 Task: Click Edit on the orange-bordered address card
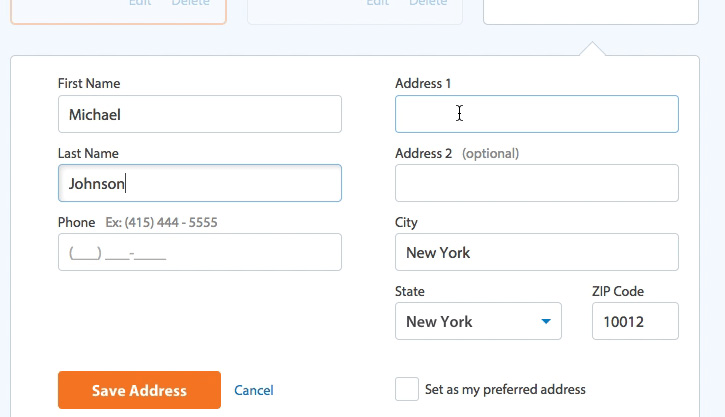(x=140, y=3)
